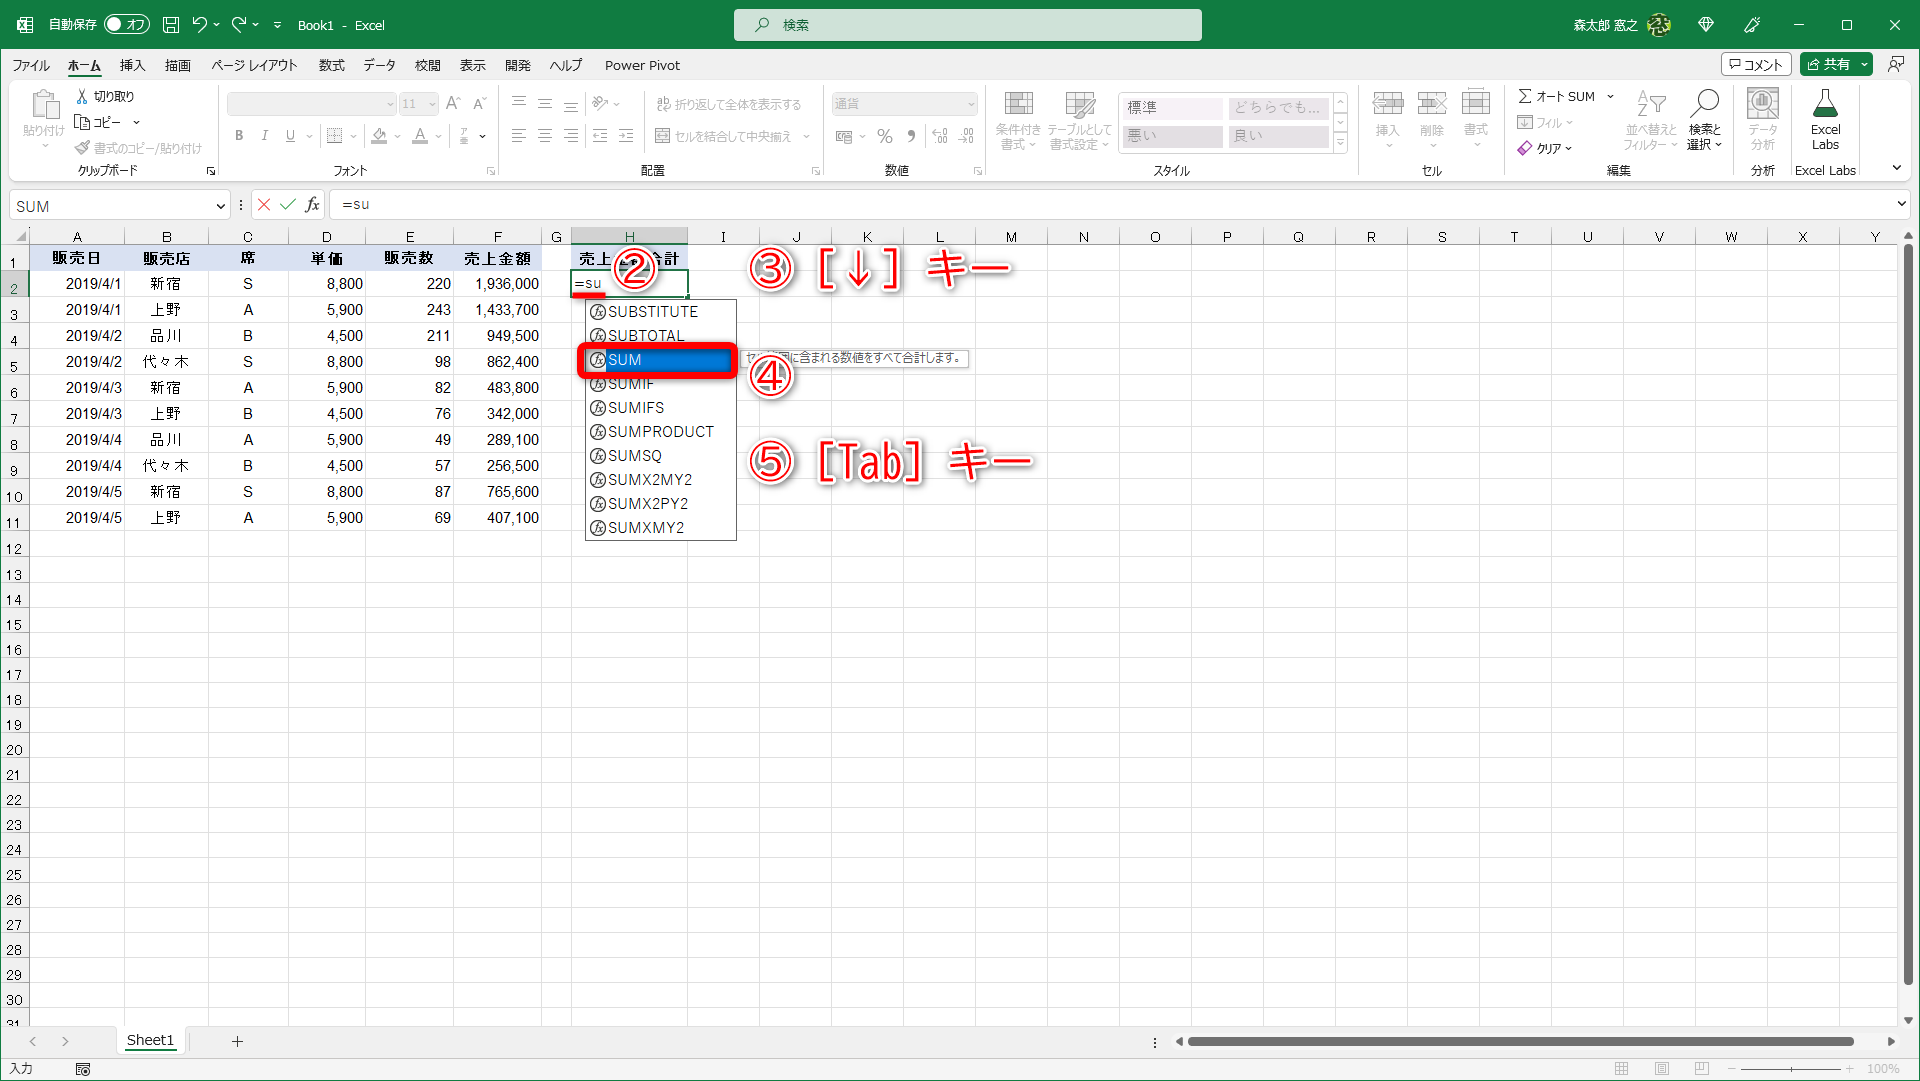Click the Undo arrow icon
Viewport: 1920px width, 1081px height.
[200, 25]
